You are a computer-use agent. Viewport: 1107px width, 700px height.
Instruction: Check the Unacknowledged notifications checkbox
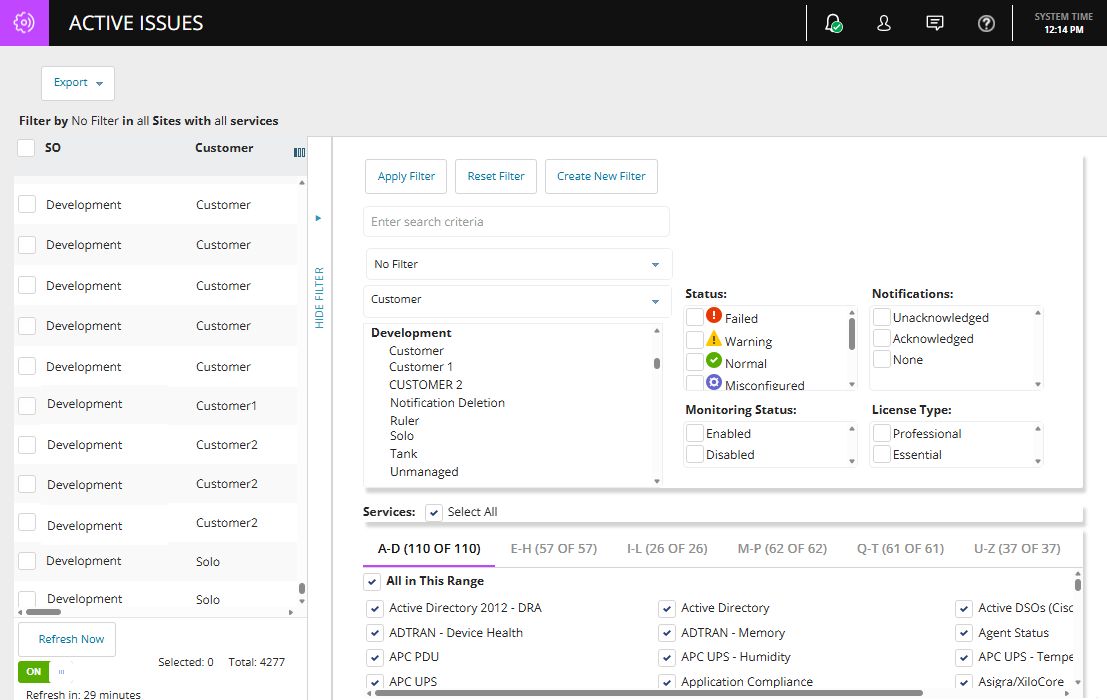pos(882,317)
